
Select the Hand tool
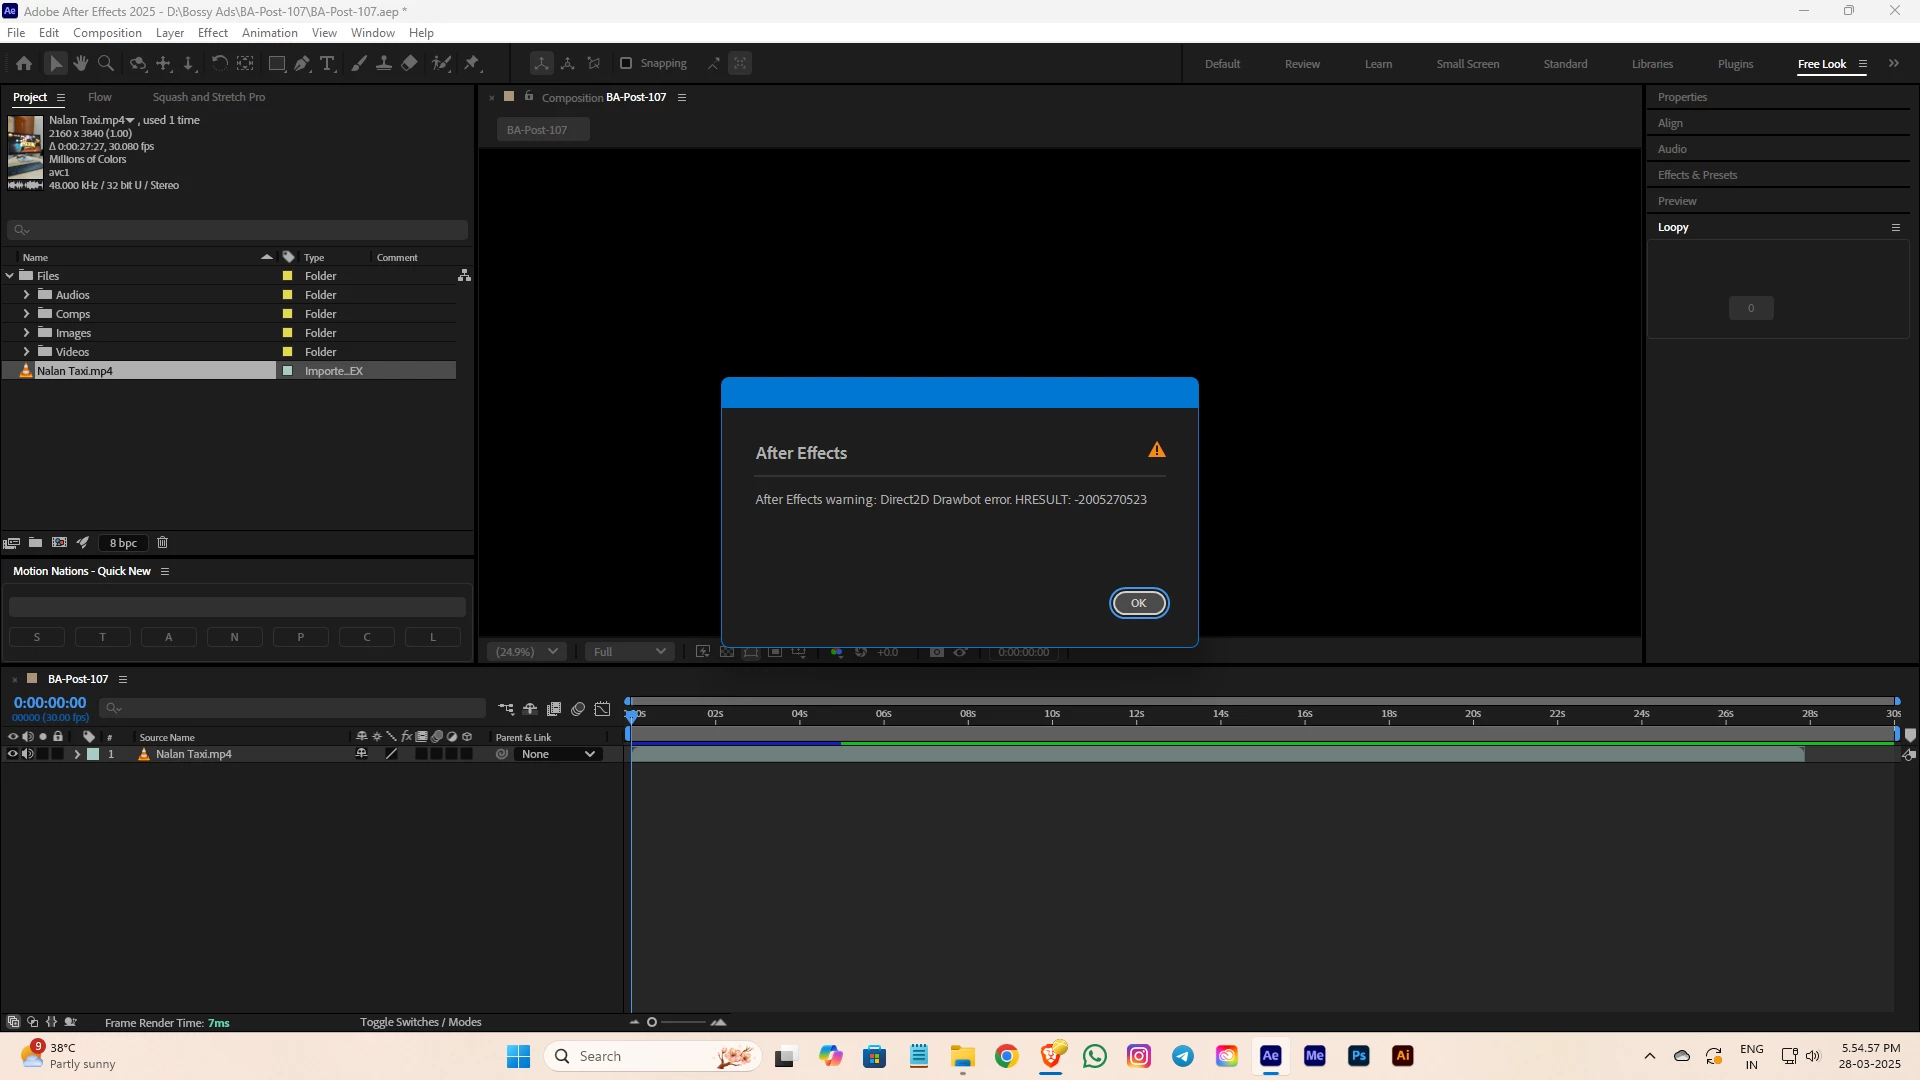tap(81, 63)
